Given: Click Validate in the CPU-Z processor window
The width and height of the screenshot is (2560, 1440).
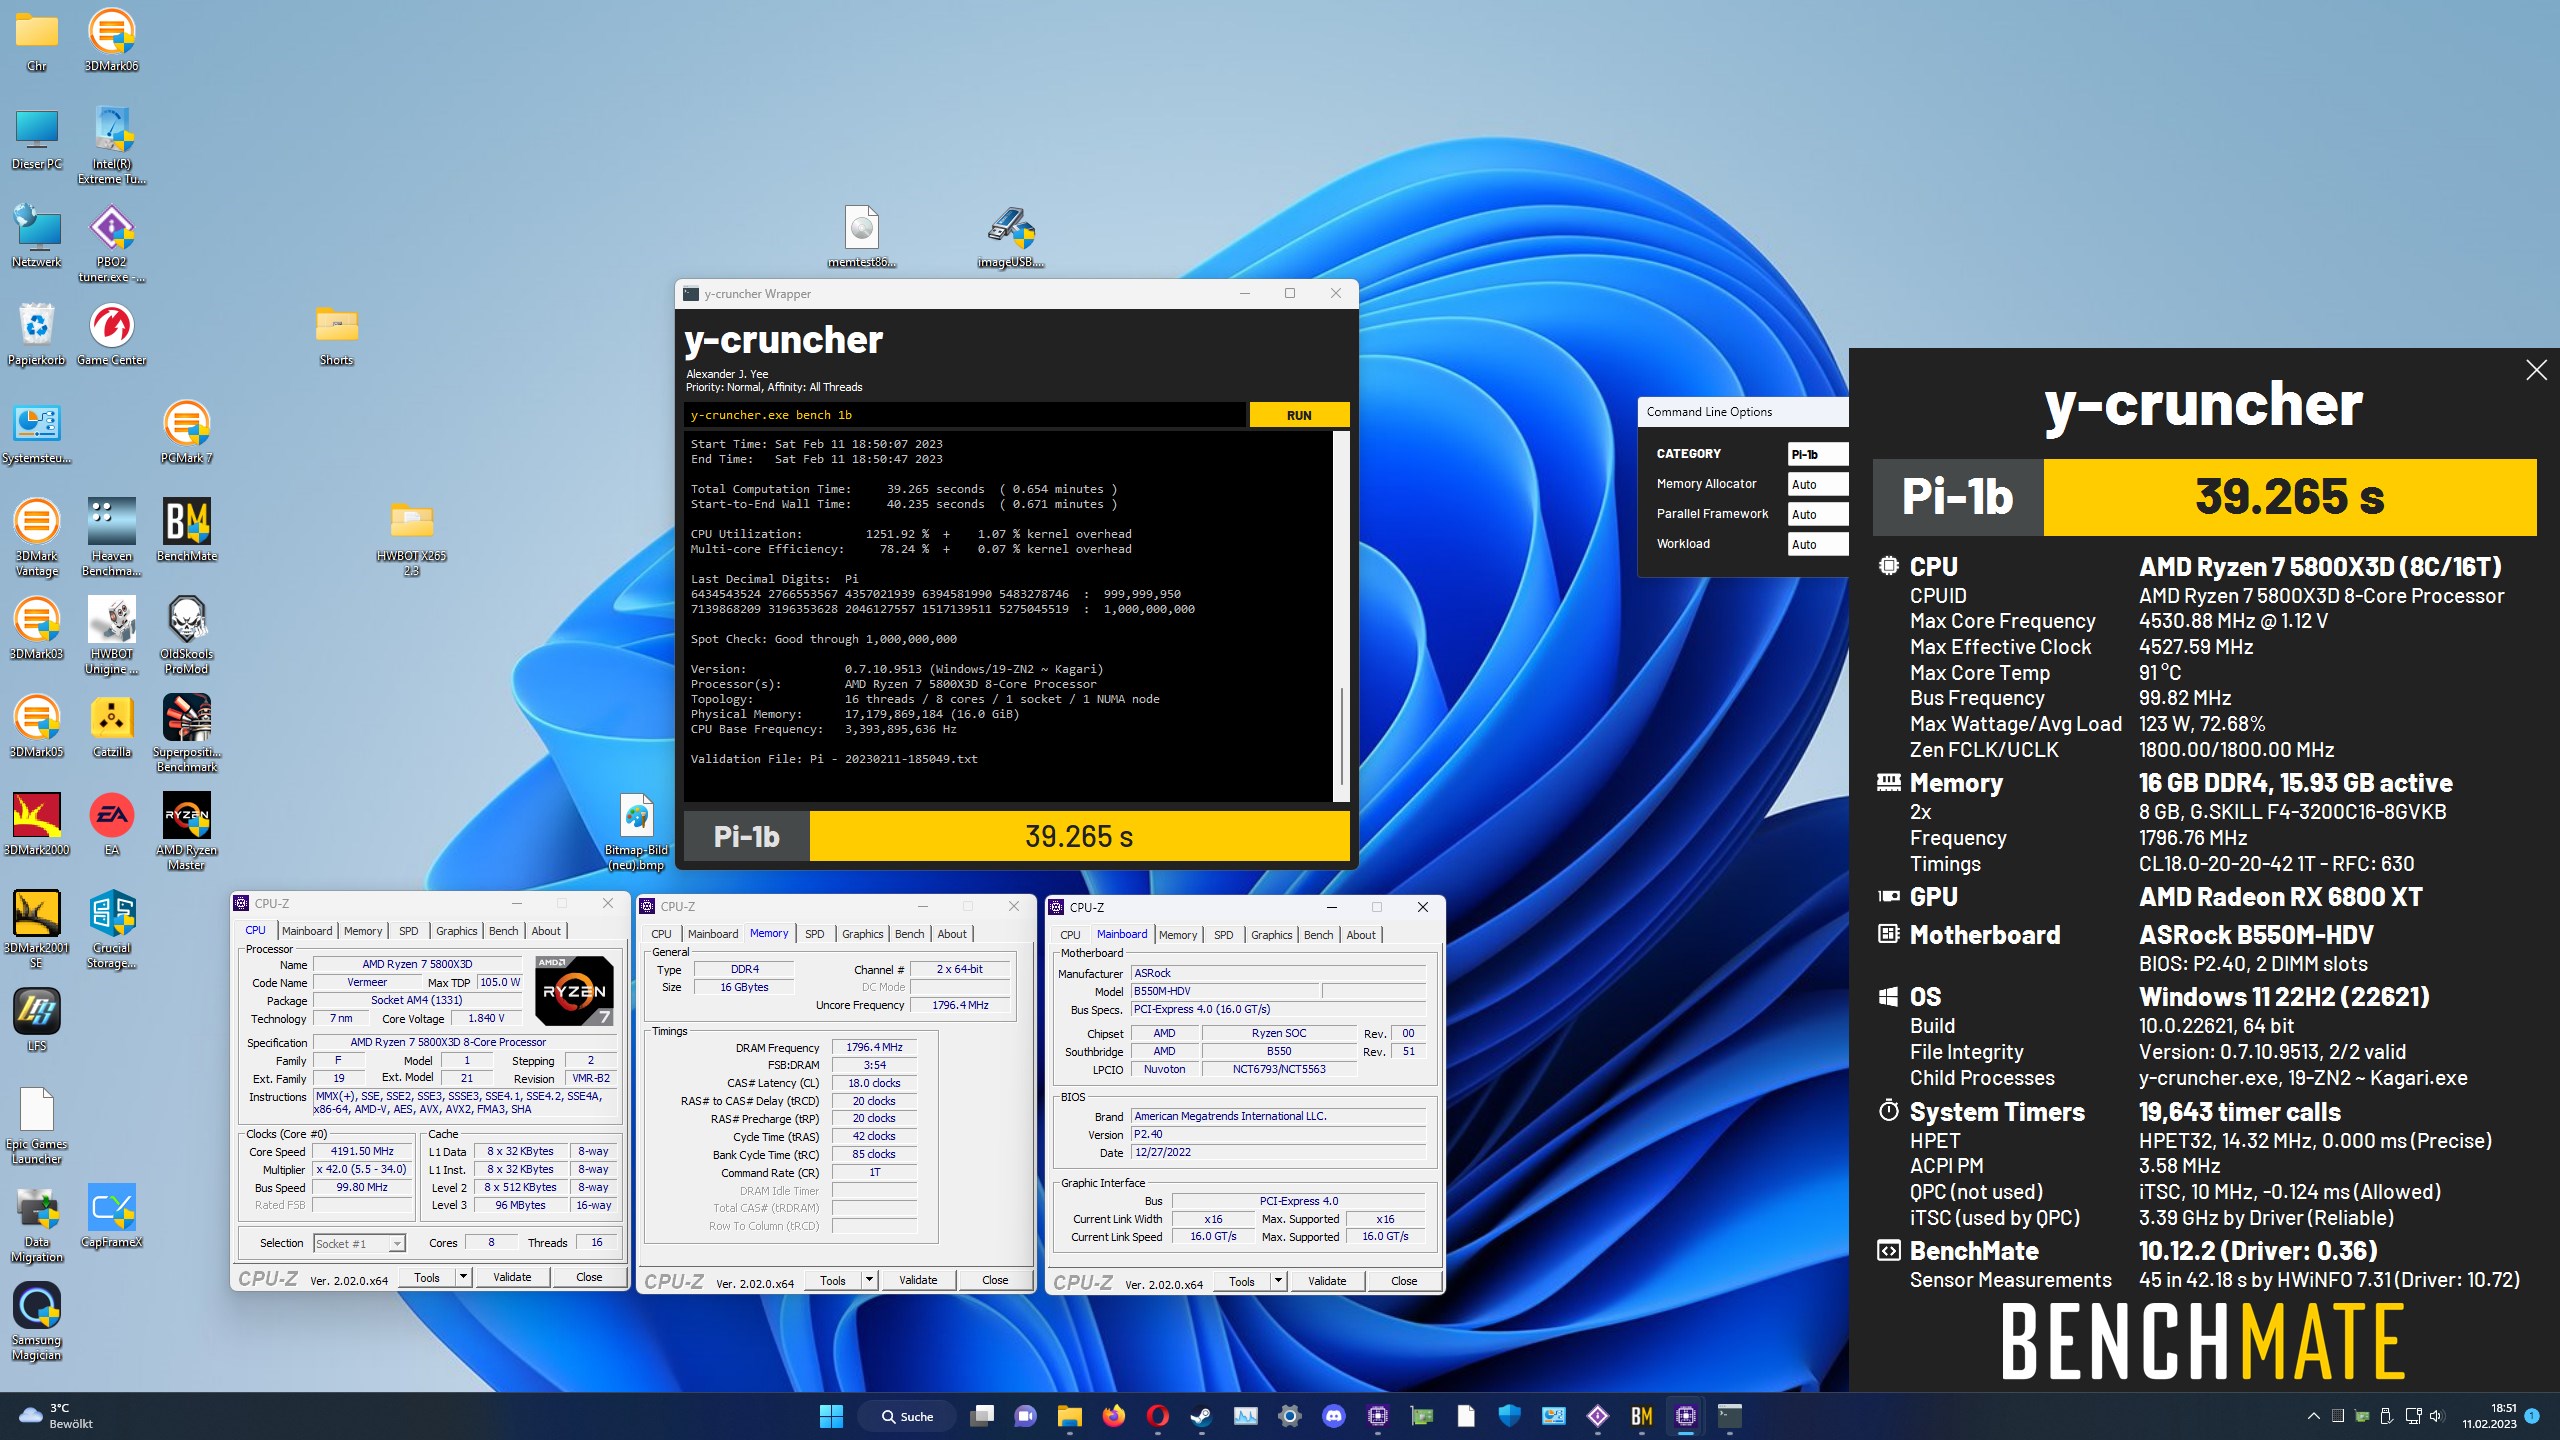Looking at the screenshot, I should point(512,1277).
